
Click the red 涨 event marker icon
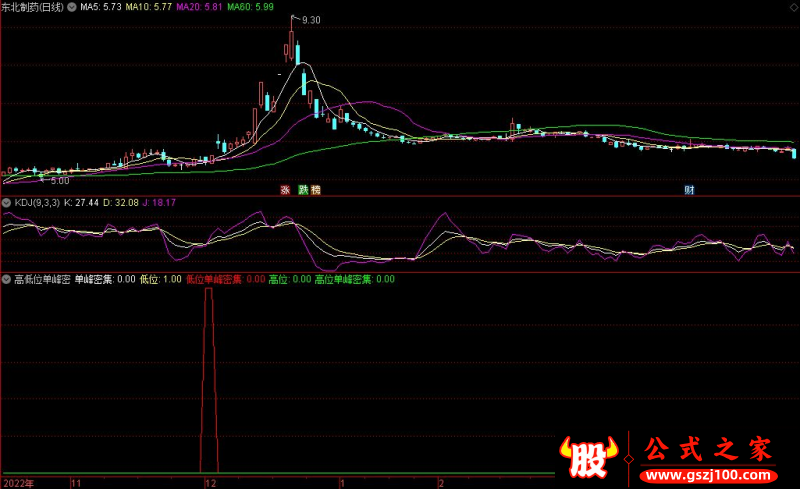click(x=285, y=190)
